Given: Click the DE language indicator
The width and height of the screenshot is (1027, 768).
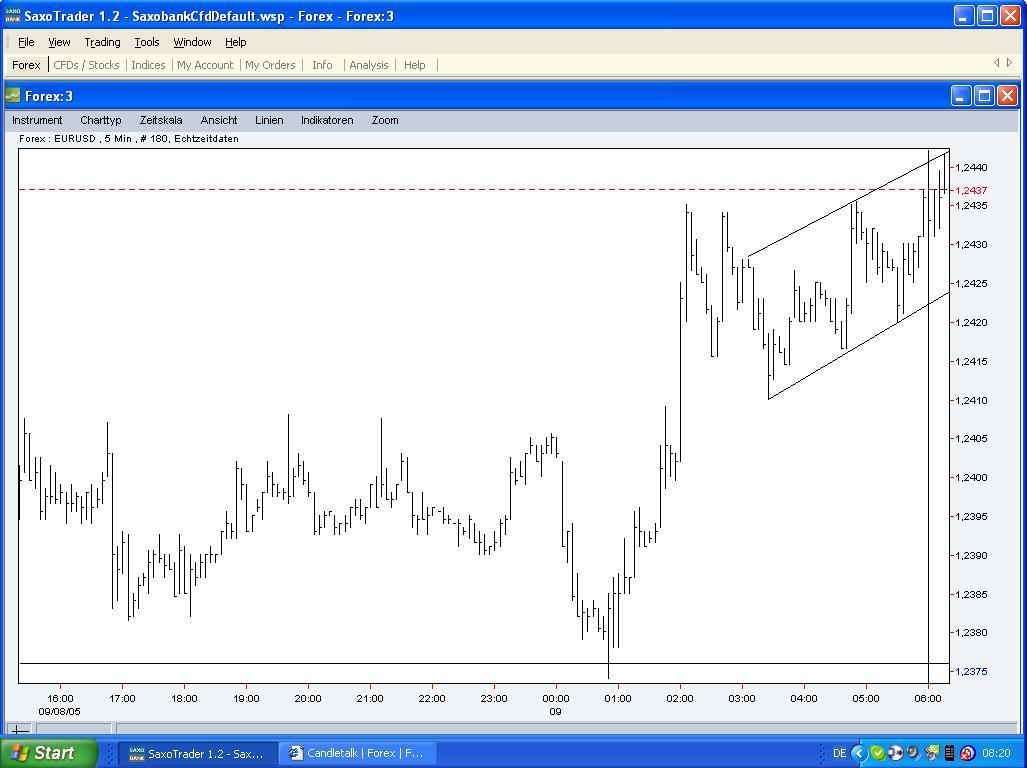Looking at the screenshot, I should pyautogui.click(x=840, y=754).
